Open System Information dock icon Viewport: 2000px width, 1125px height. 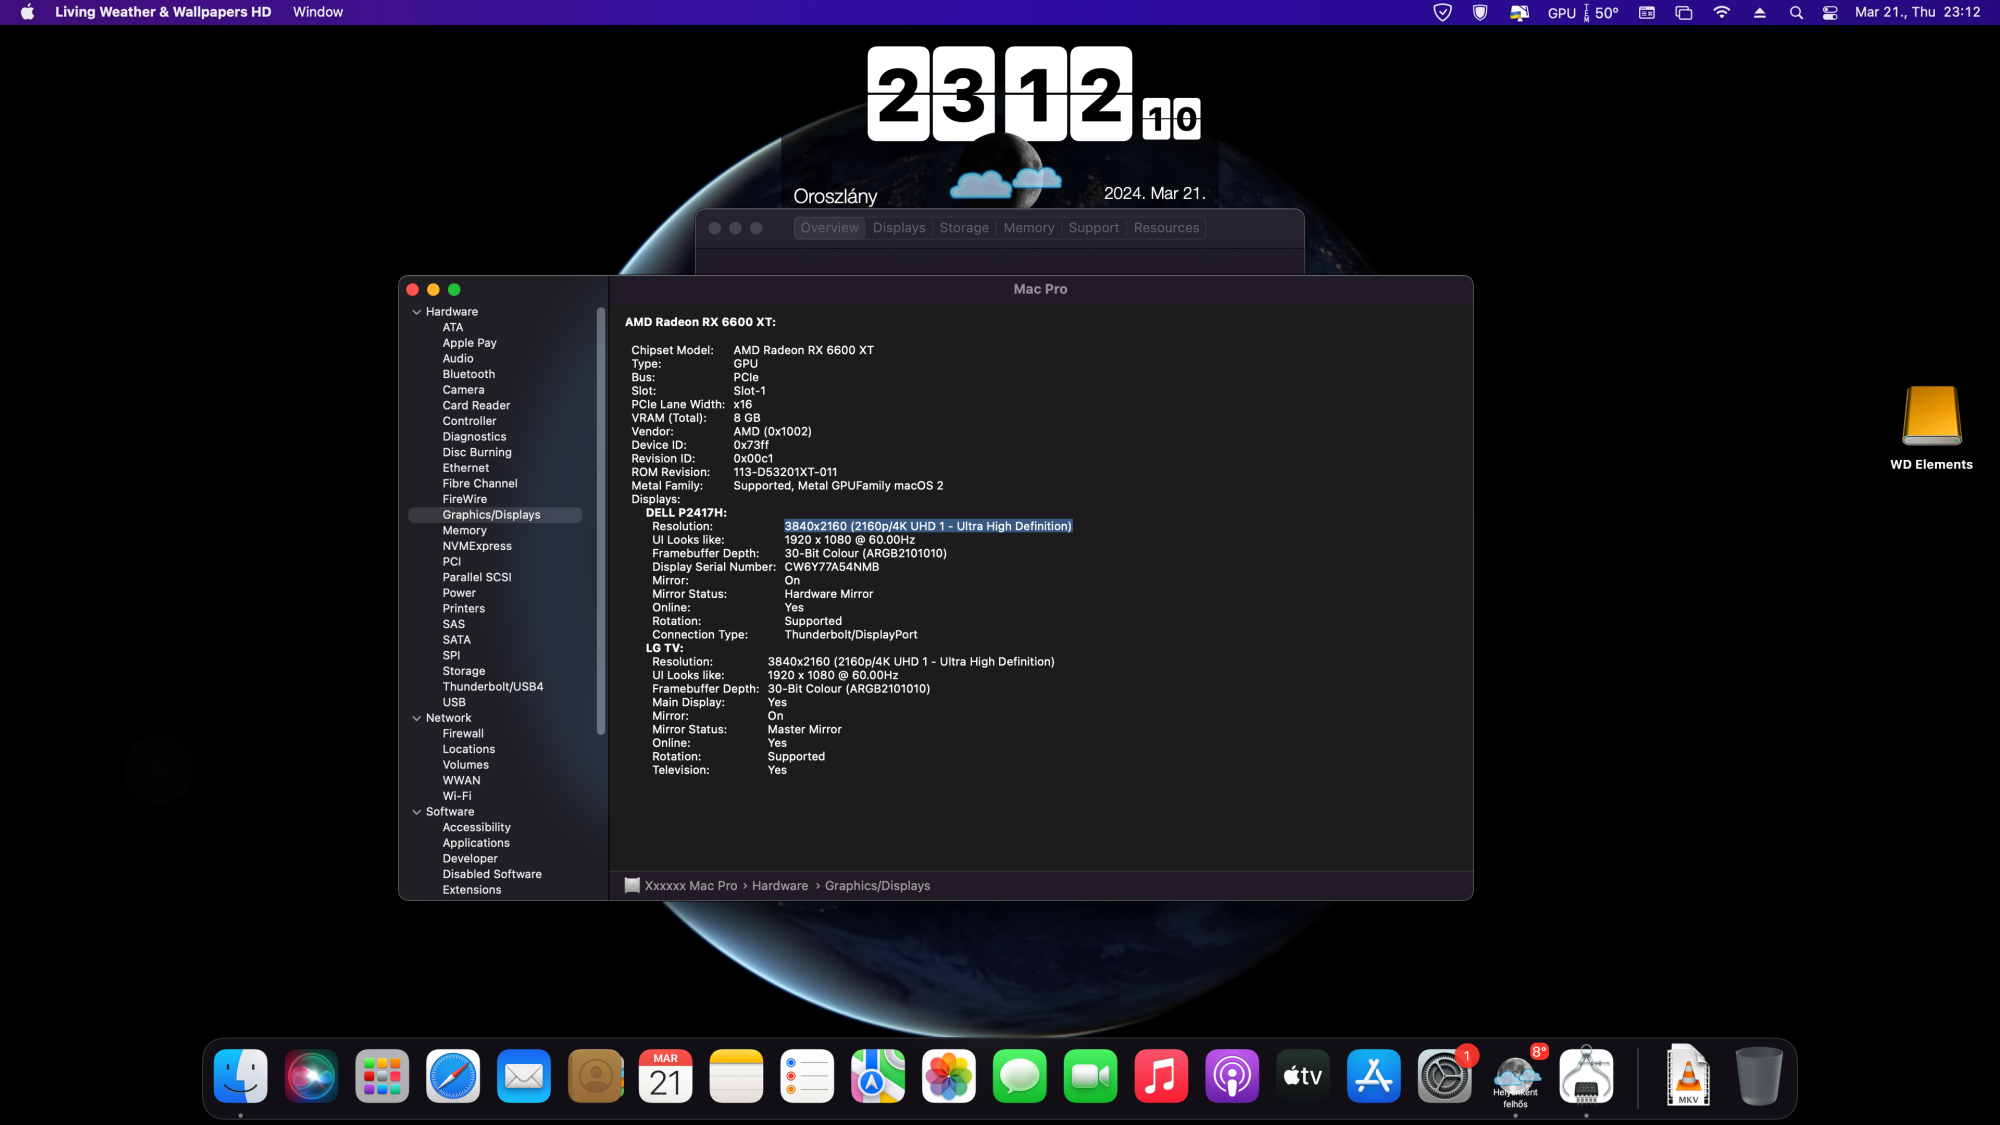point(1586,1076)
